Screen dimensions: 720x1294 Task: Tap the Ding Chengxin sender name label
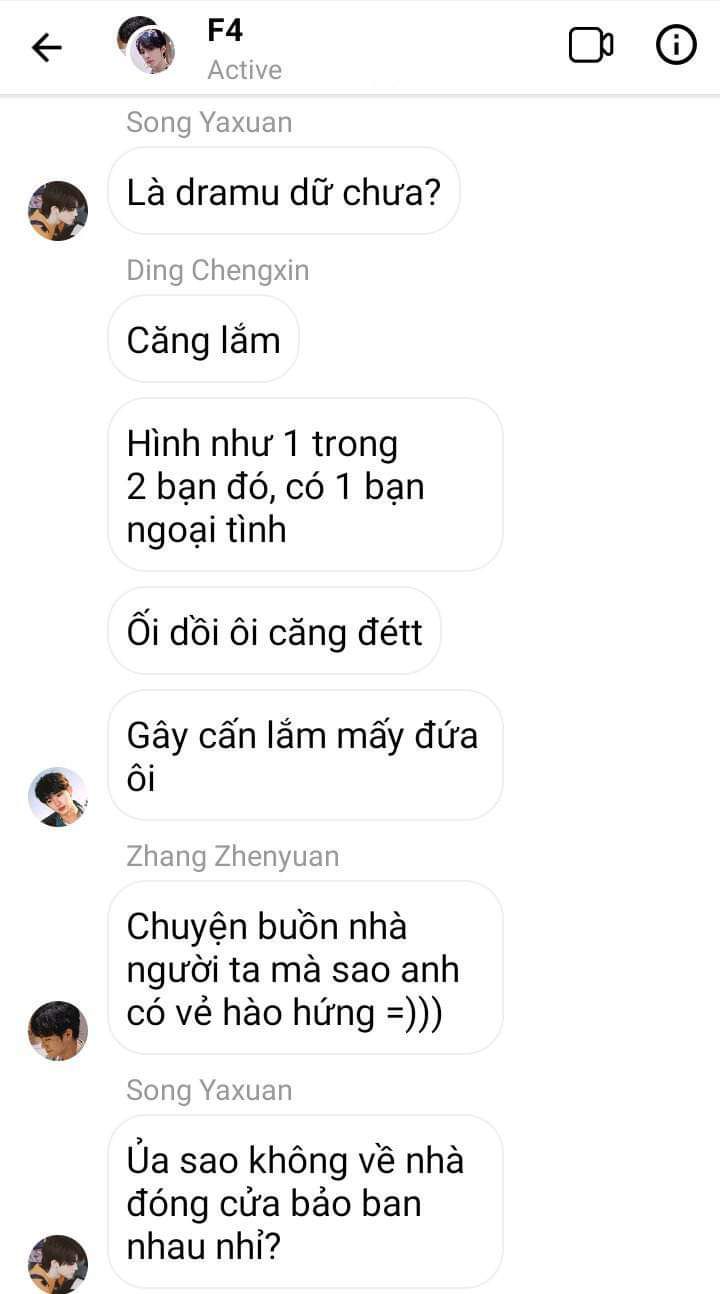[218, 271]
